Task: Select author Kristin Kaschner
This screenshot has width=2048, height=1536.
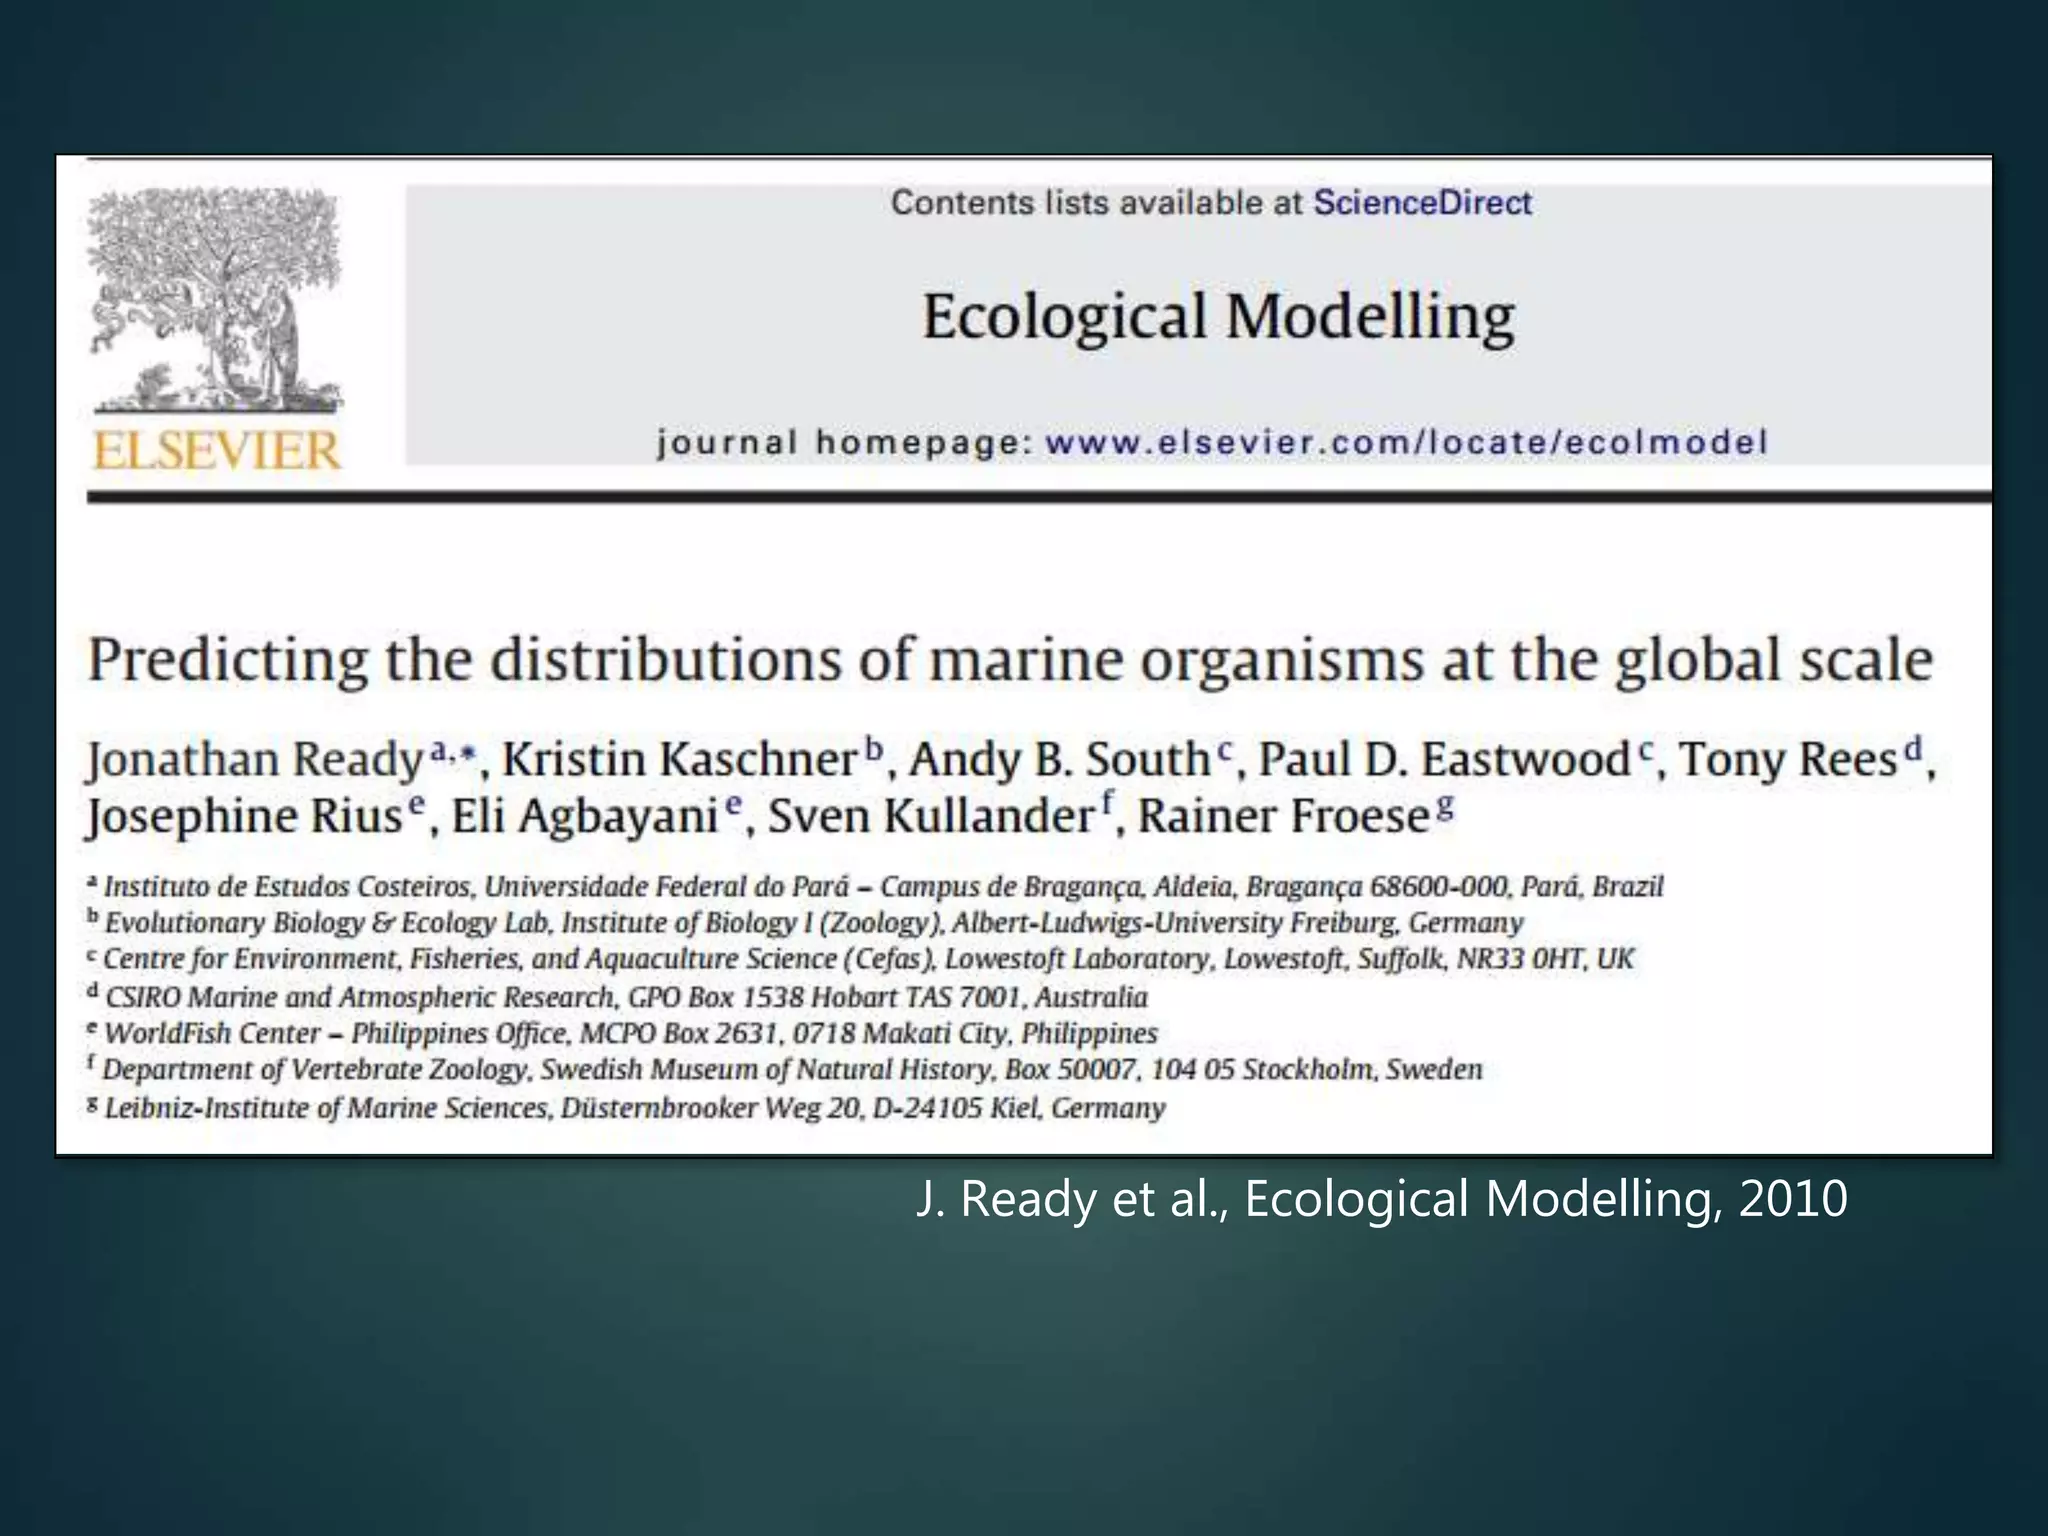Action: (680, 759)
